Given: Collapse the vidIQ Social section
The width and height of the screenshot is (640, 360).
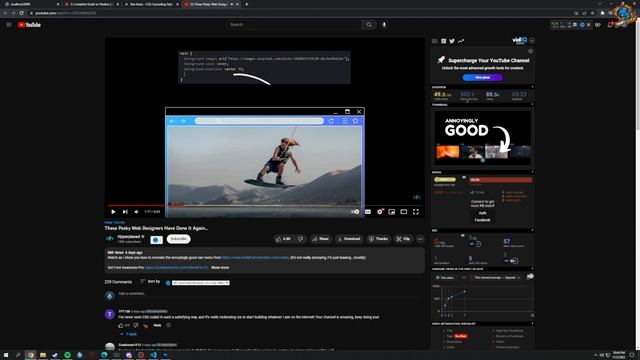Looking at the screenshot, I should [532, 172].
